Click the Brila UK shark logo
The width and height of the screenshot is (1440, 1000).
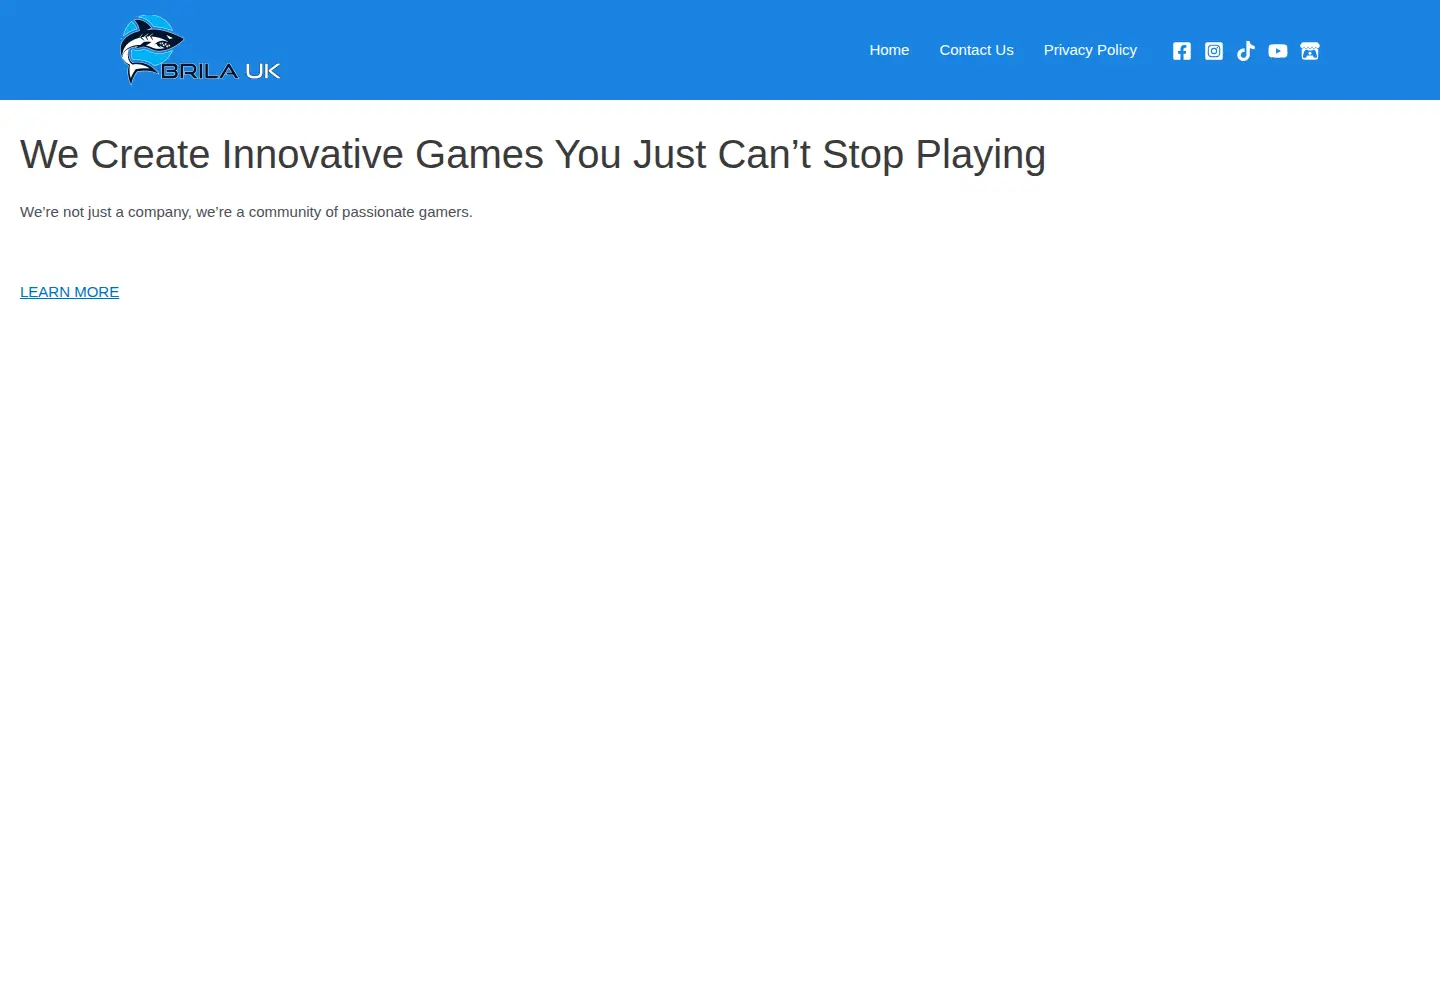(x=200, y=50)
